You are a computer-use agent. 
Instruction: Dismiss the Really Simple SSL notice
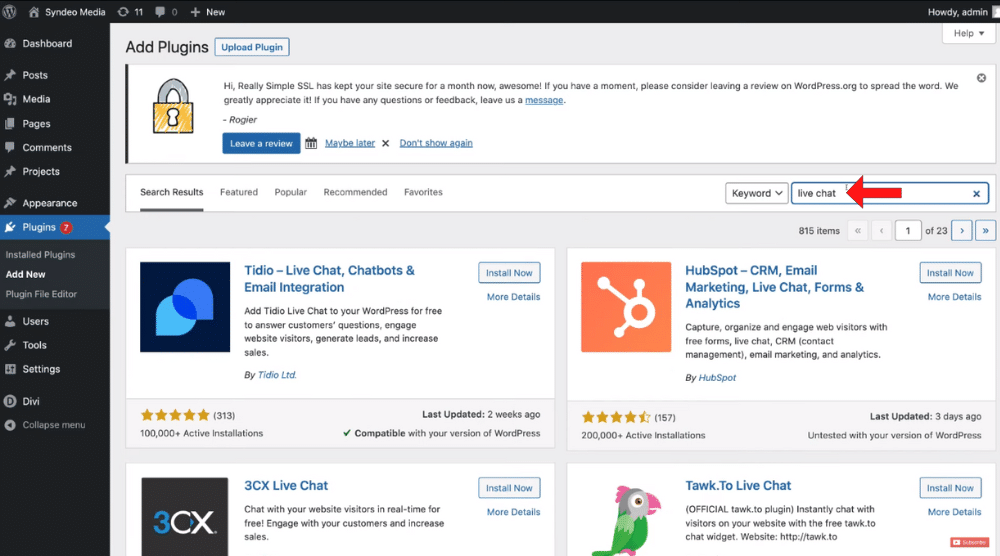981,78
